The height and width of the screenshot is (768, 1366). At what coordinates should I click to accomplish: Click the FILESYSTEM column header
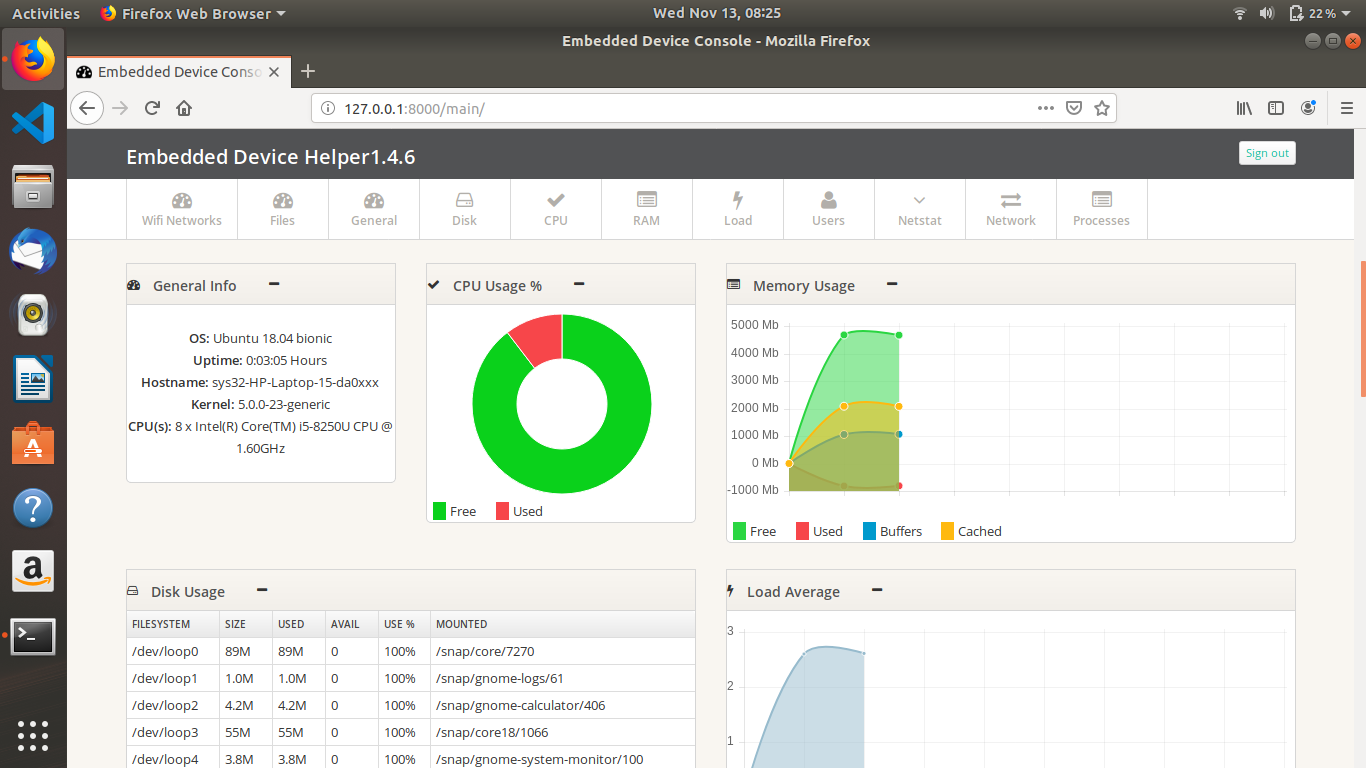173,624
